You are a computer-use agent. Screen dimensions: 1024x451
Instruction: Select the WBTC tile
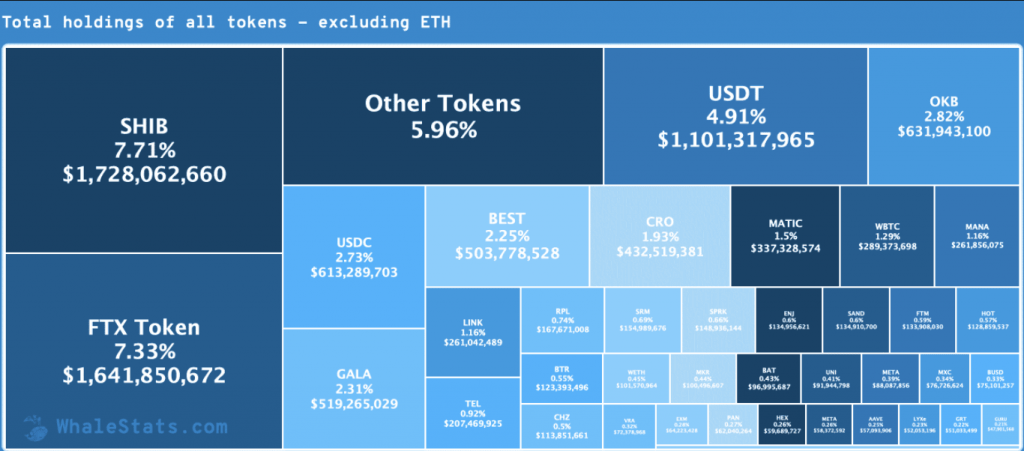tap(886, 236)
